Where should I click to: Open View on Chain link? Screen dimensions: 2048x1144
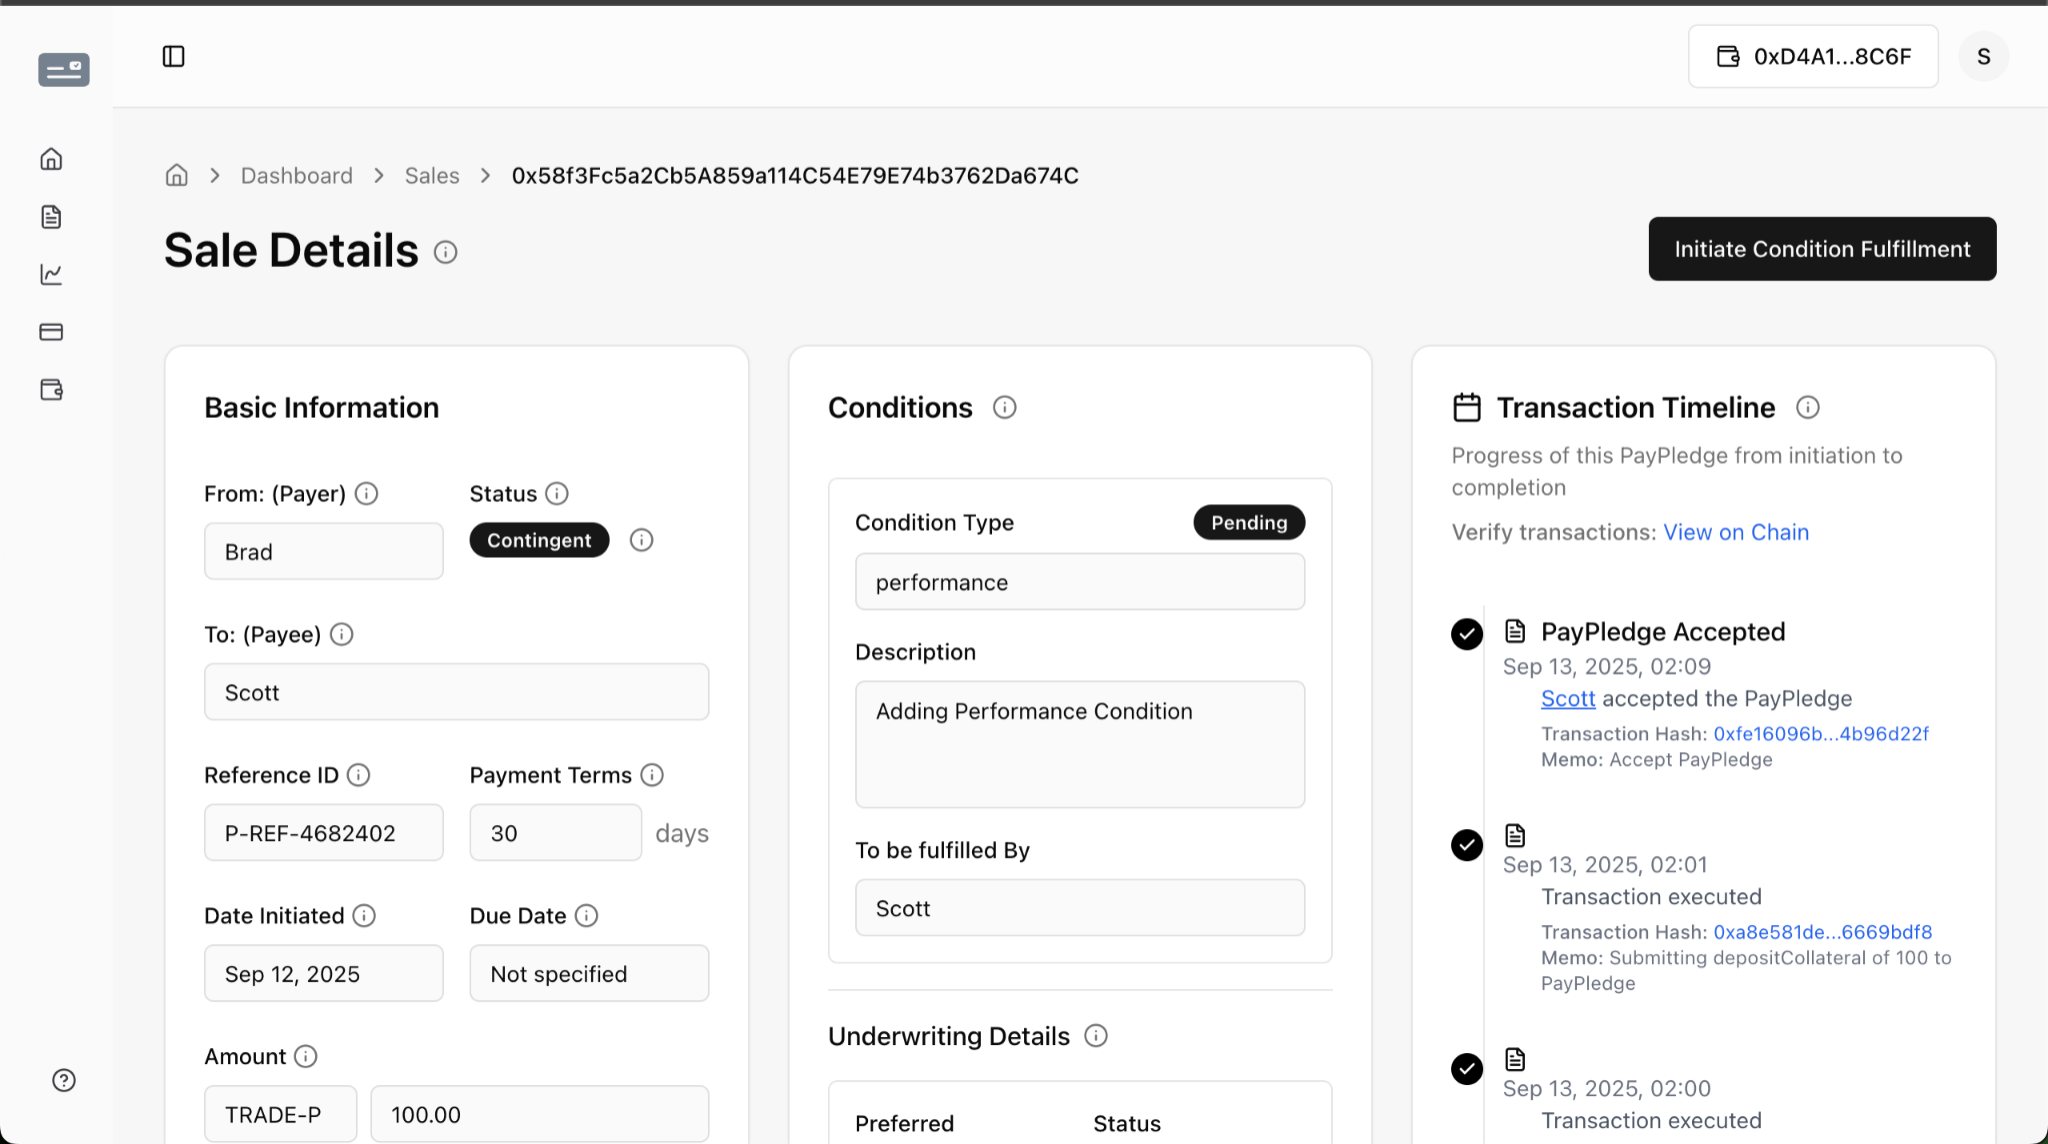pos(1736,532)
